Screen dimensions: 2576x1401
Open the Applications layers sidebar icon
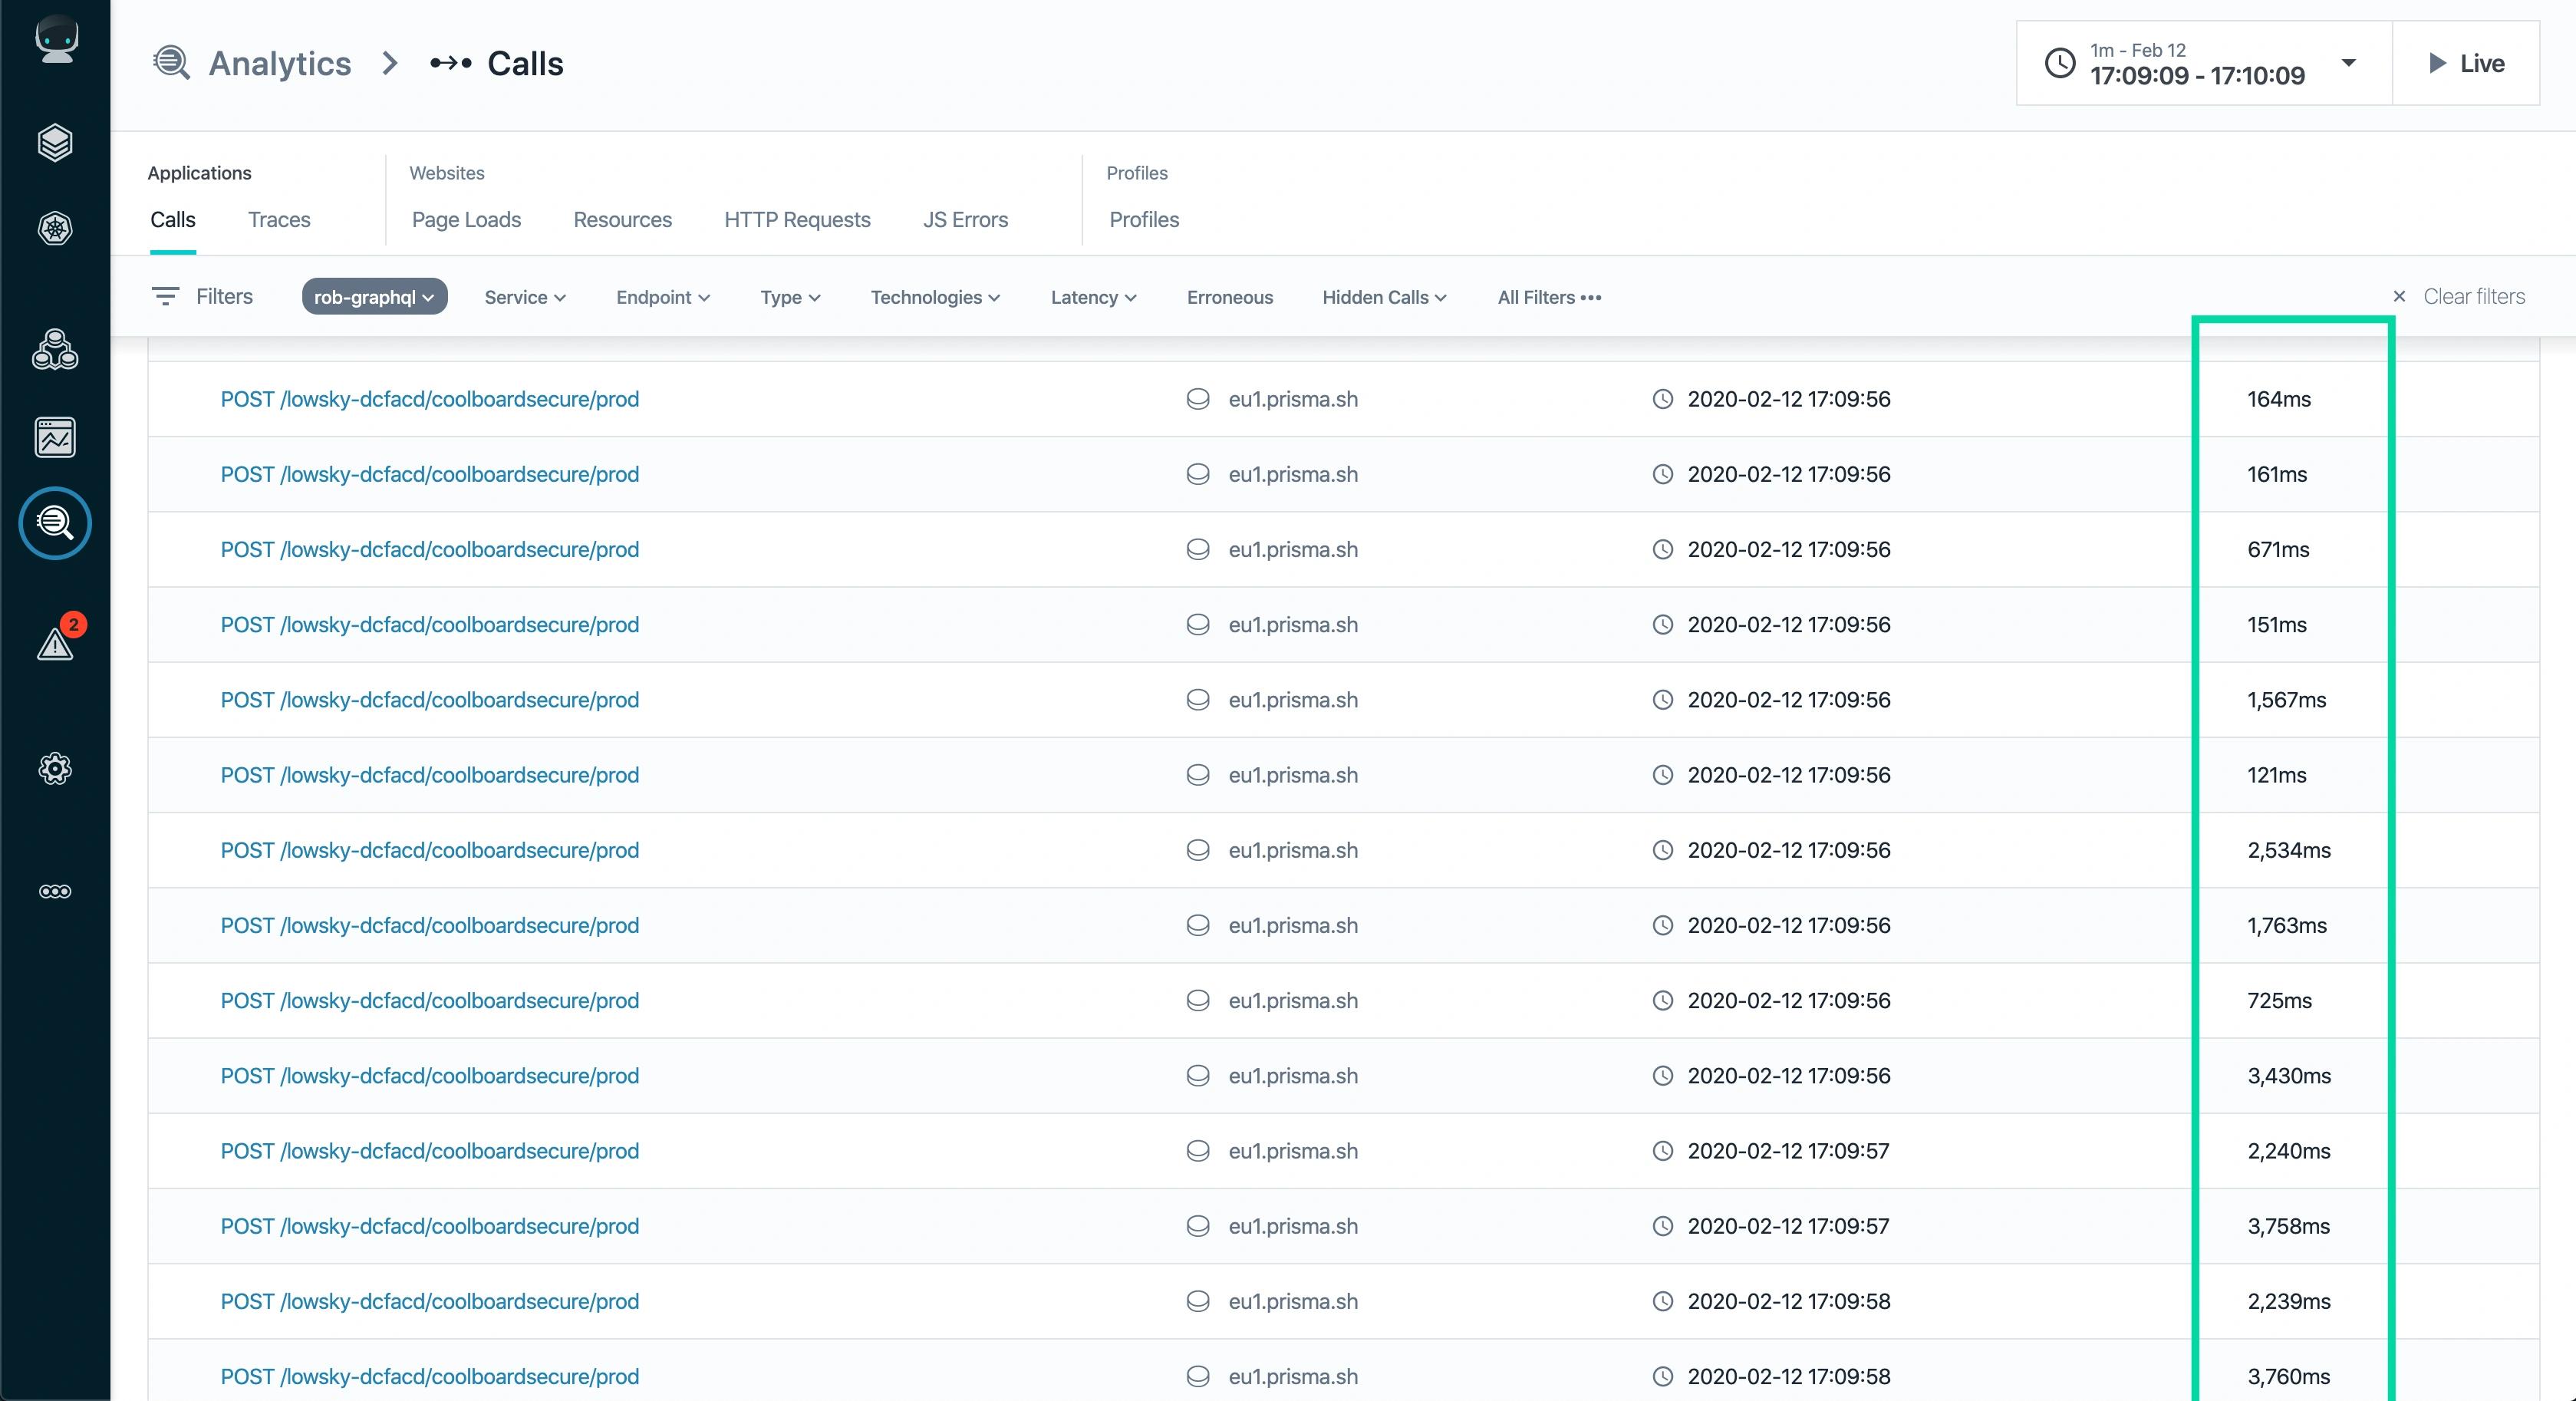point(55,143)
